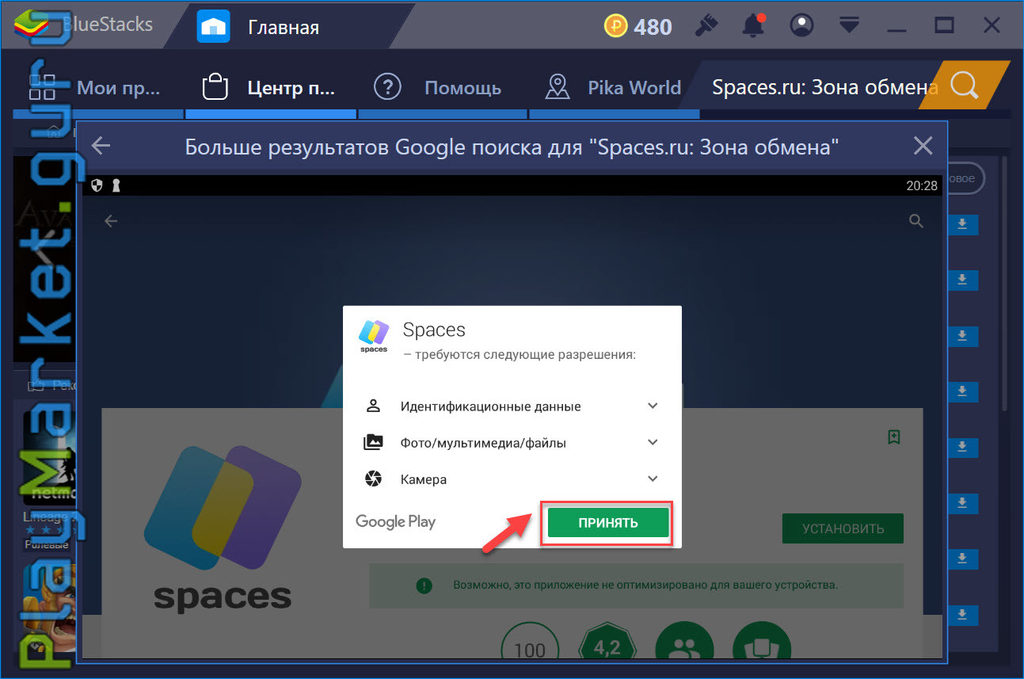
Task: Open the pin tool in the title bar
Action: 706,25
